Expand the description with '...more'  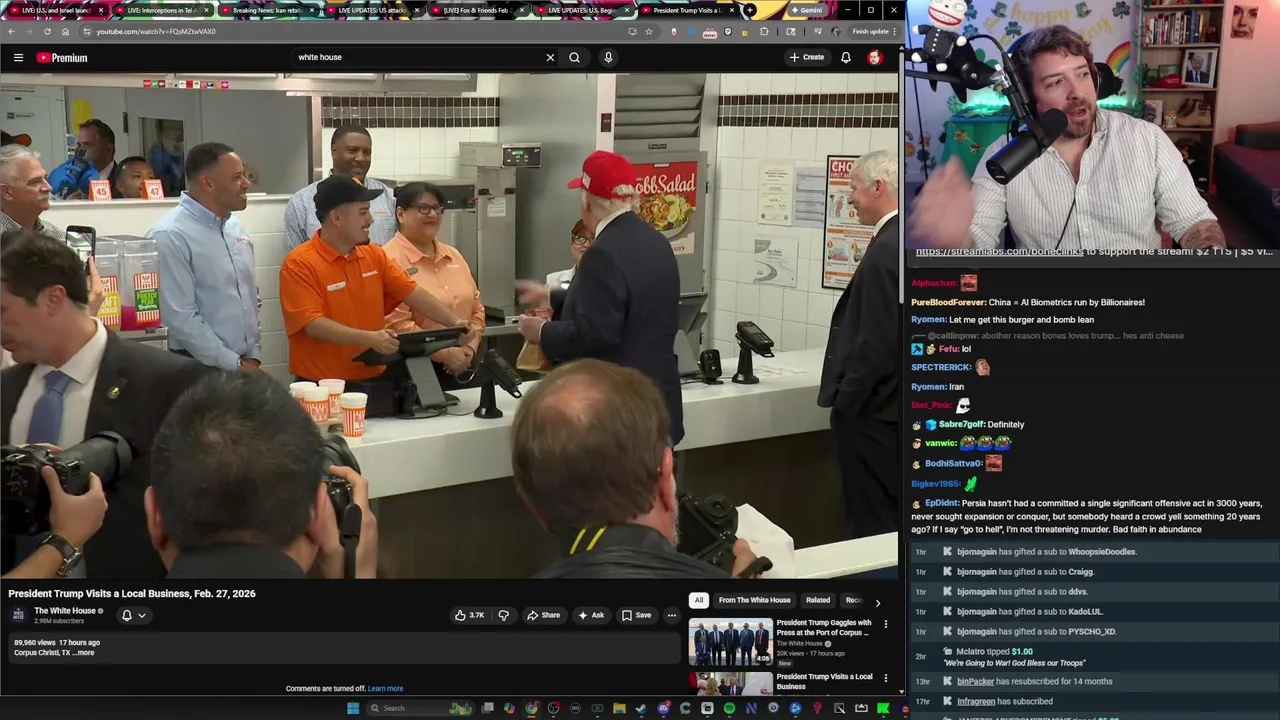point(84,653)
